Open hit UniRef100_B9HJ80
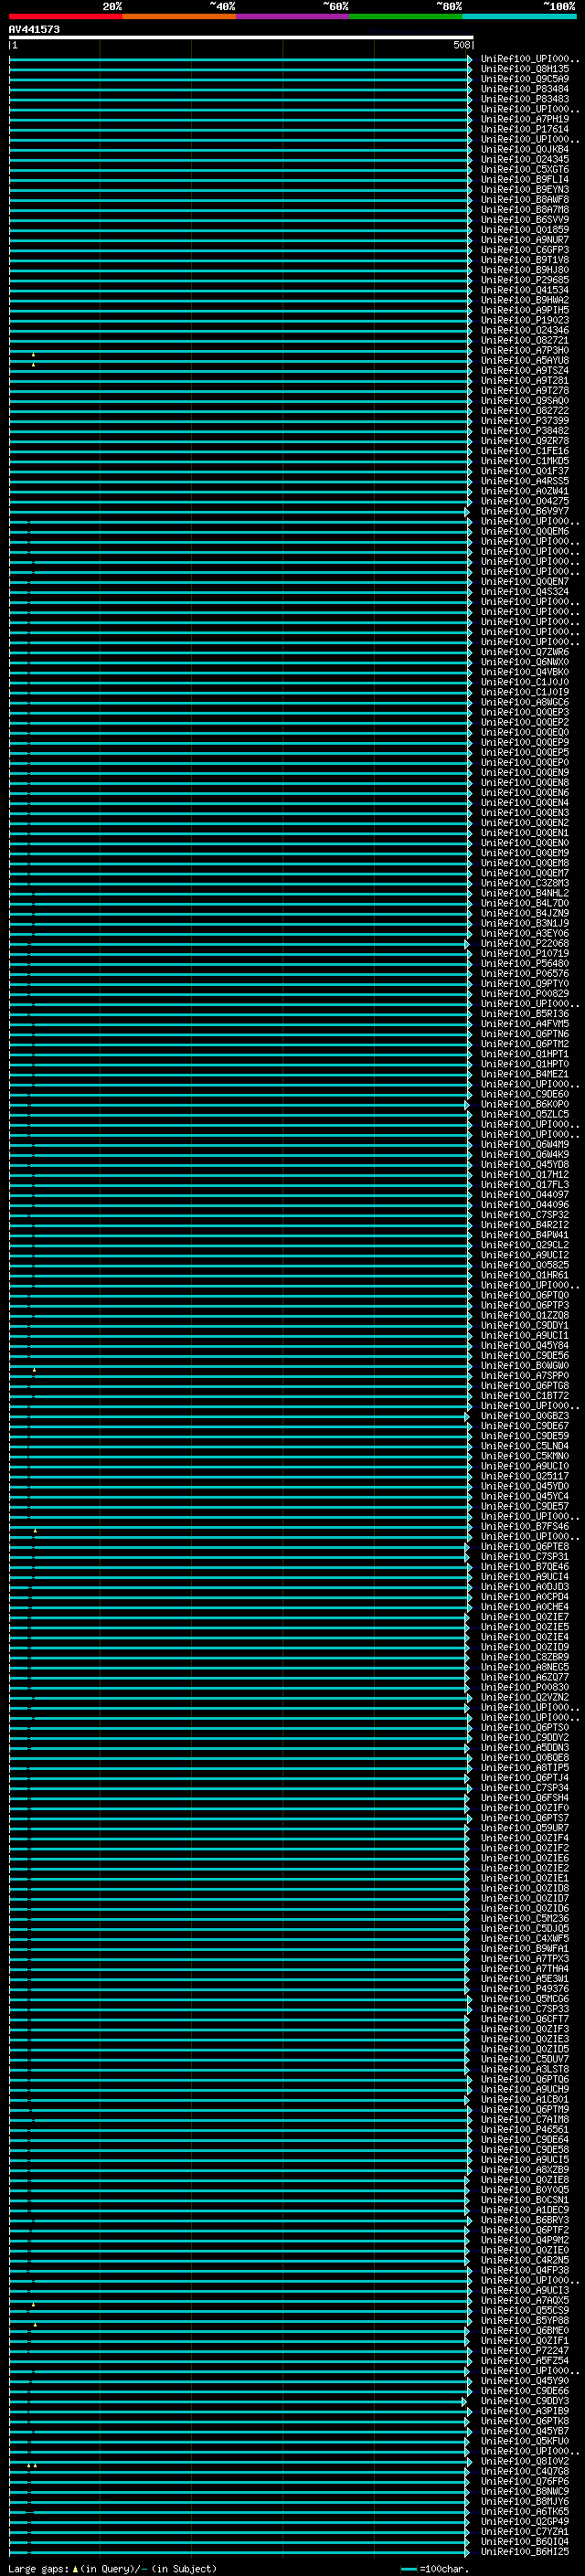The width and height of the screenshot is (585, 2576). point(525,270)
